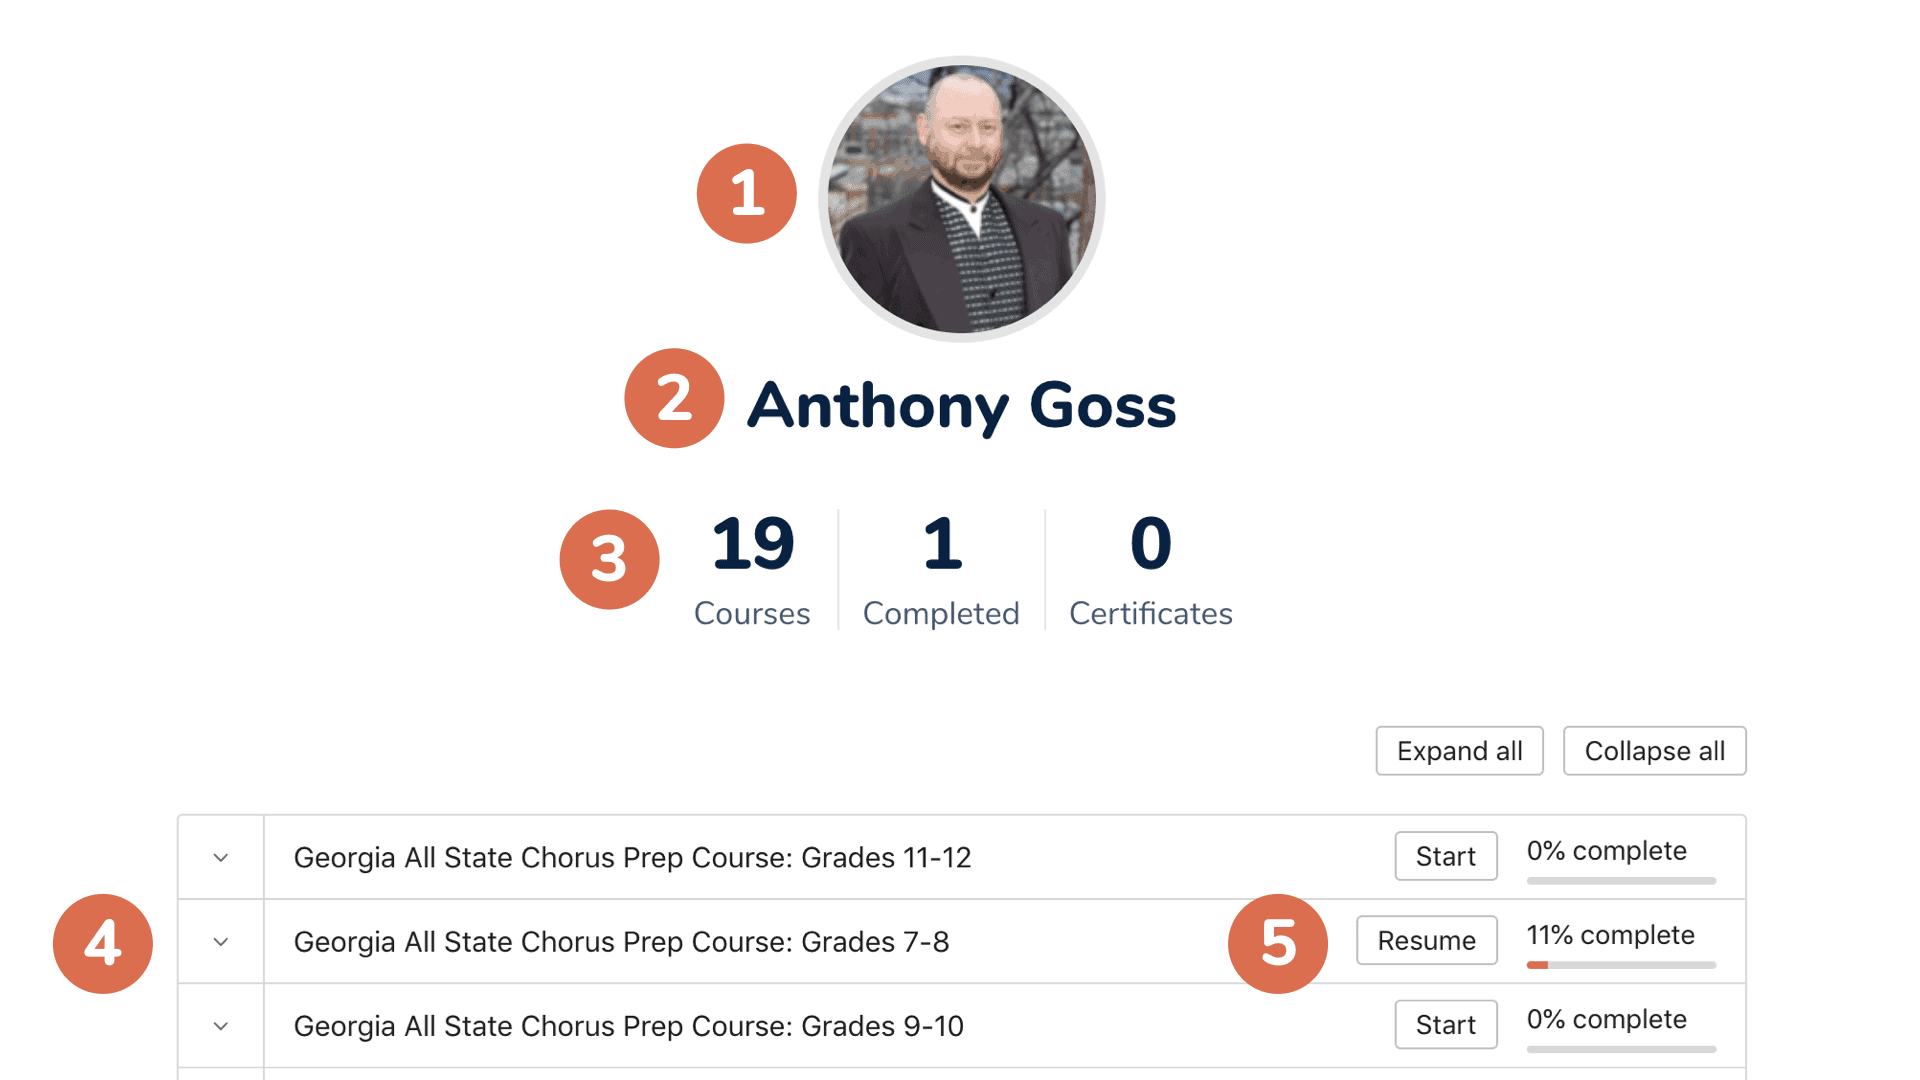Viewport: 1920px width, 1080px height.
Task: Open Georgia All State Chorus Grades 11-12 title
Action: tap(632, 858)
